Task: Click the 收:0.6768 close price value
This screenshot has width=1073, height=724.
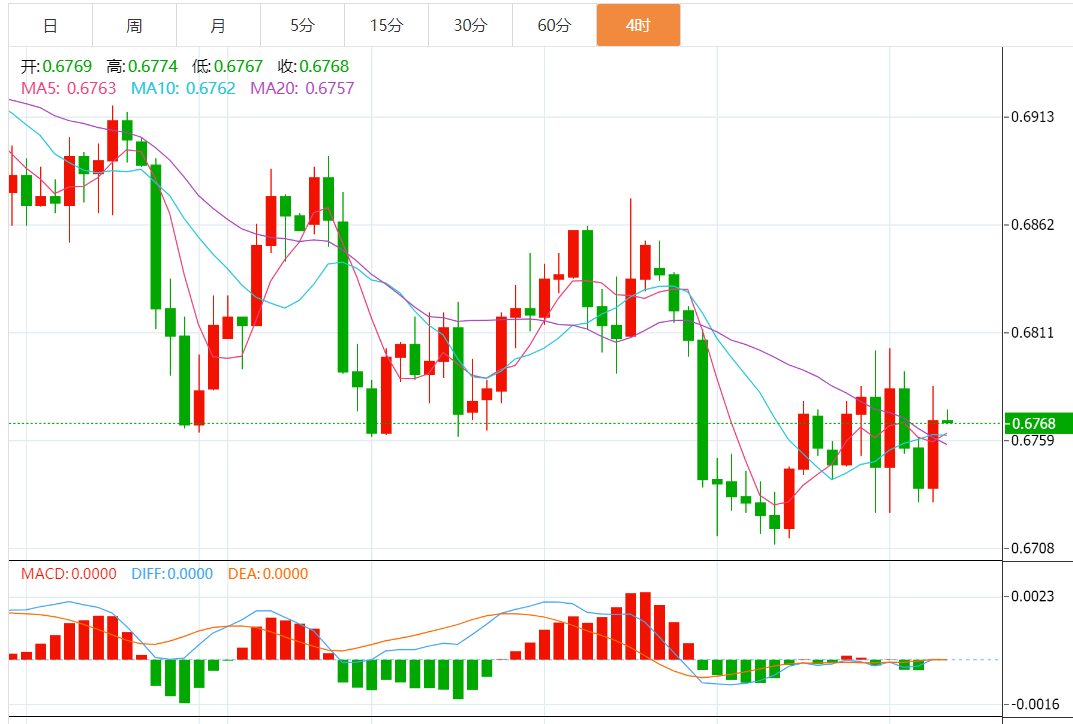Action: point(313,66)
